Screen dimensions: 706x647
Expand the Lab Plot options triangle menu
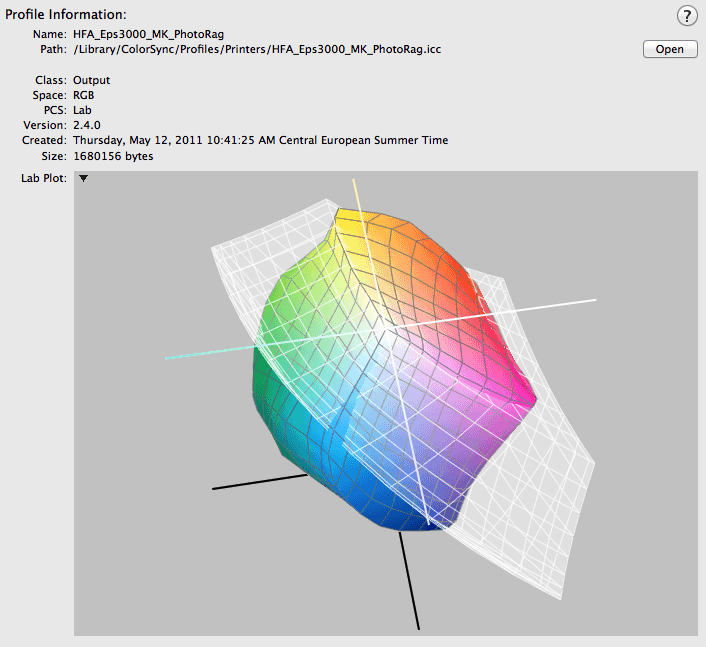point(83,178)
